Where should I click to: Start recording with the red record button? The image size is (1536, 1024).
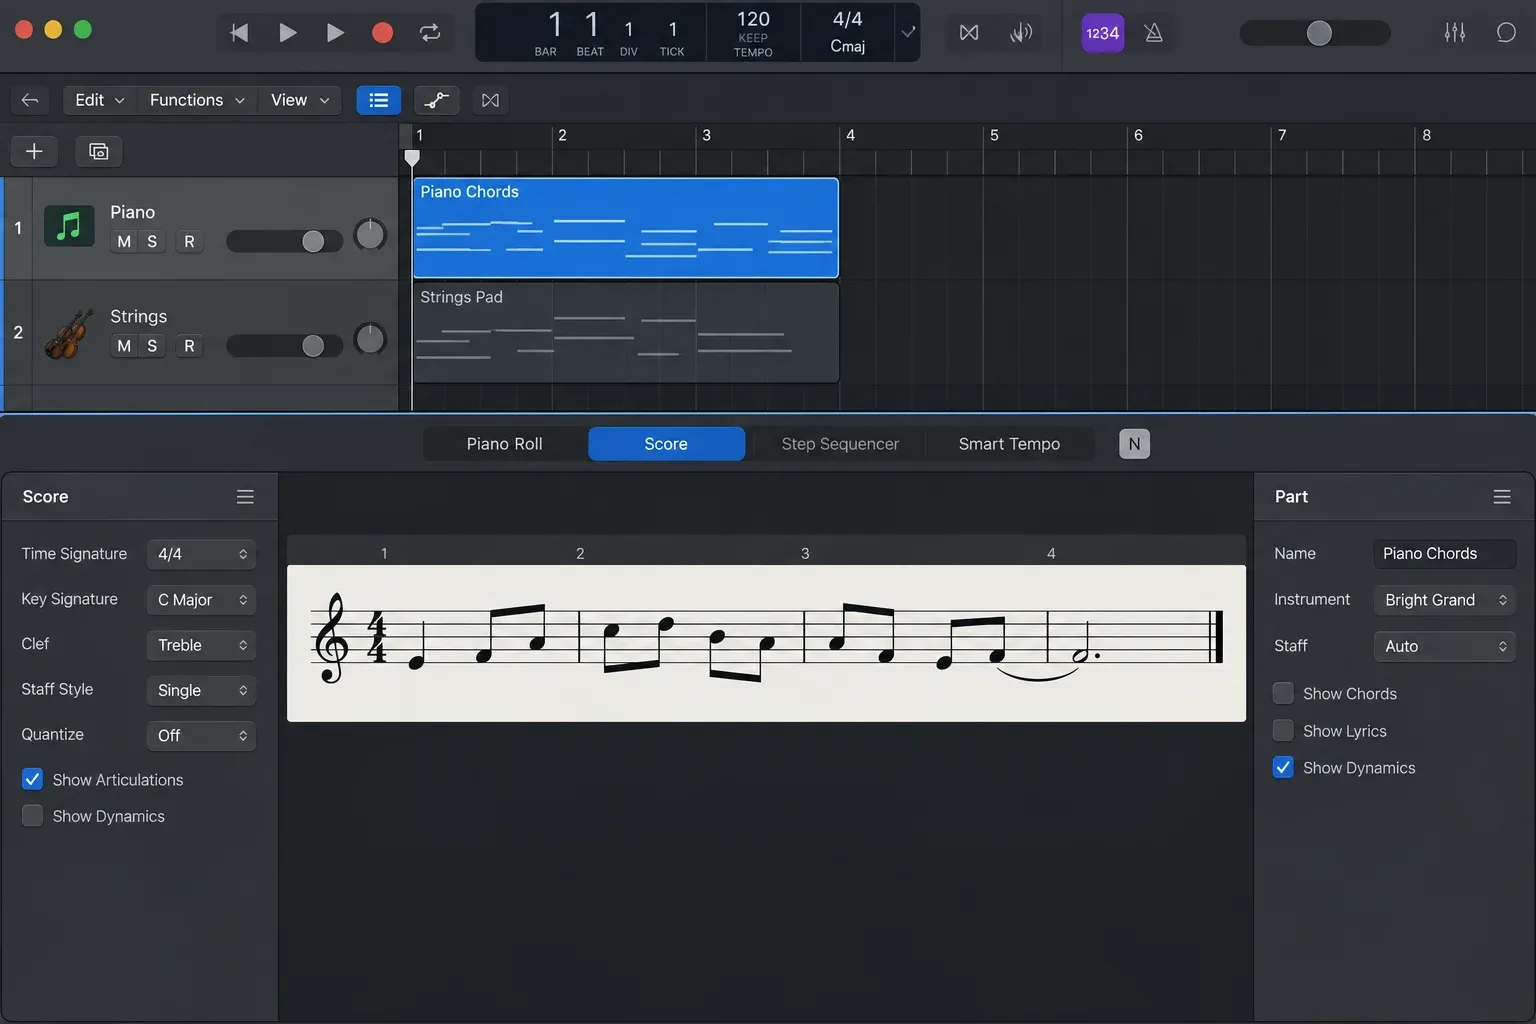(382, 33)
